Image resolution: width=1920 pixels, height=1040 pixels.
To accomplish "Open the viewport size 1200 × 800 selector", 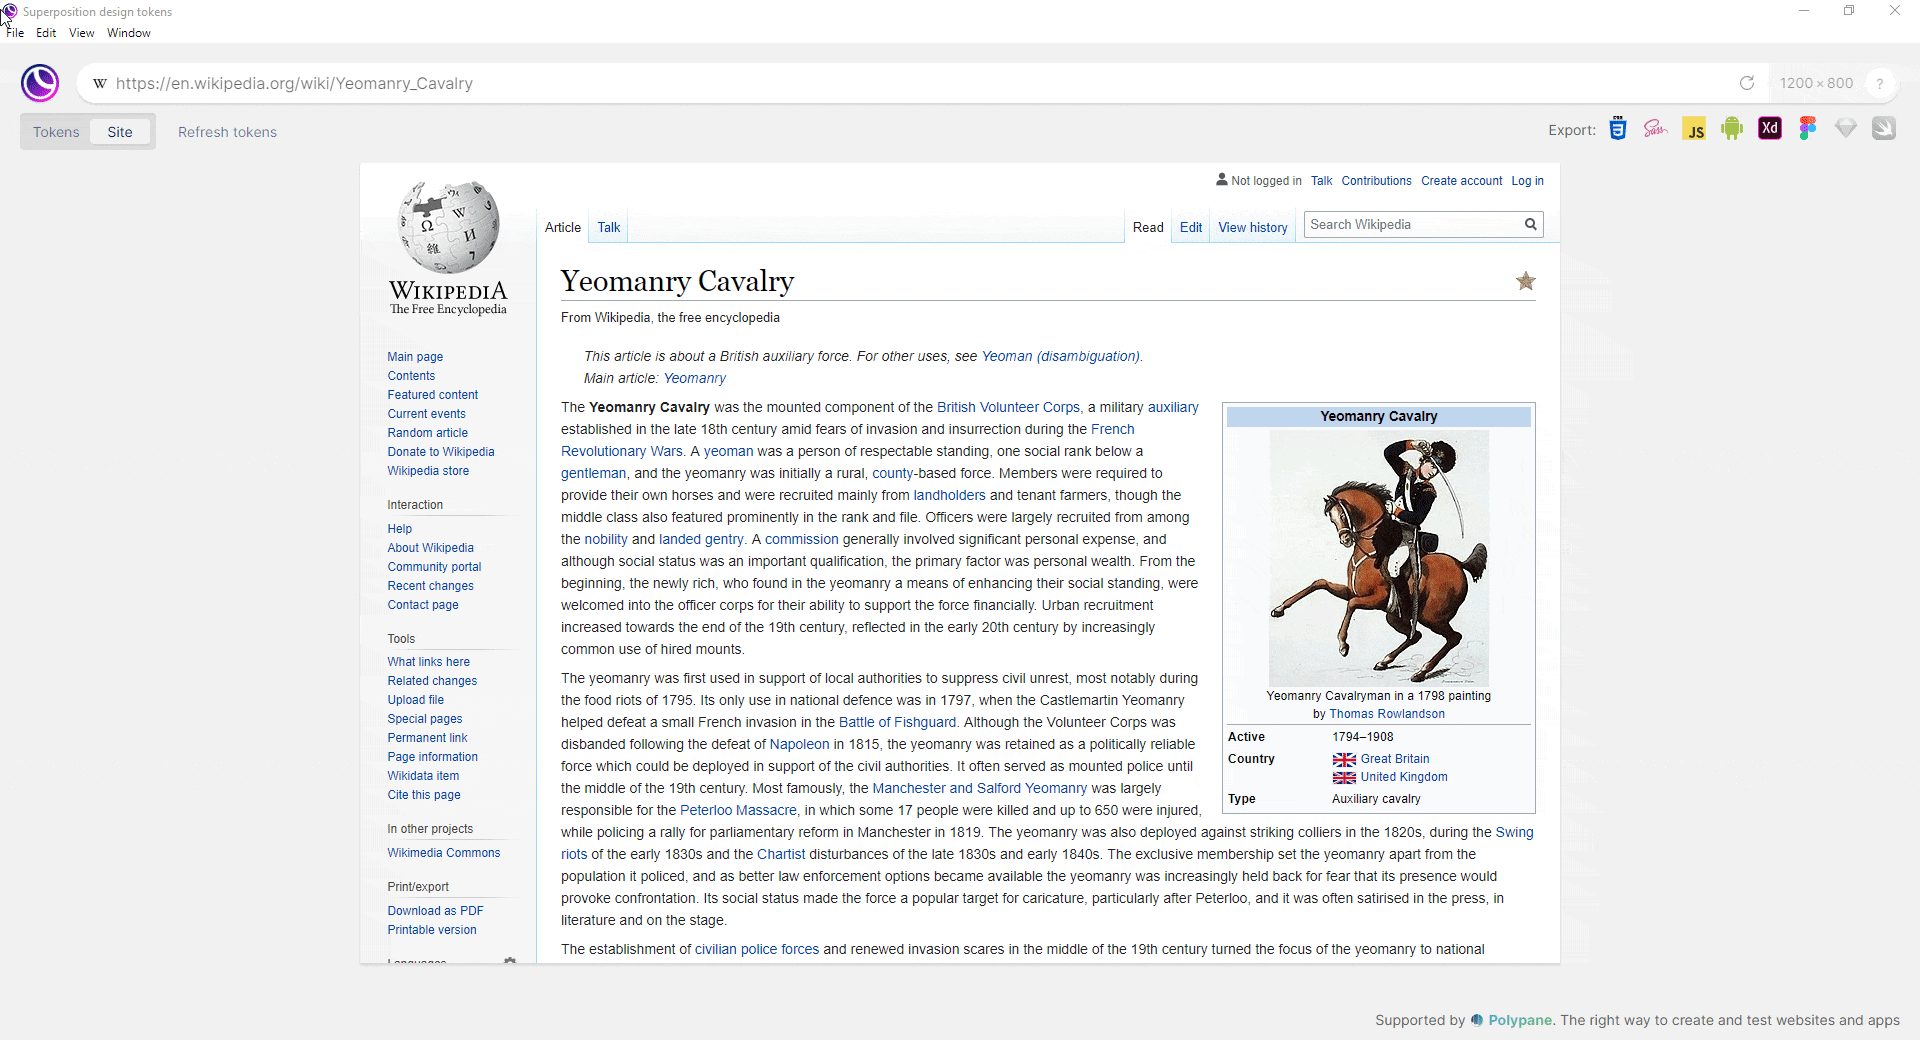I will [1816, 83].
